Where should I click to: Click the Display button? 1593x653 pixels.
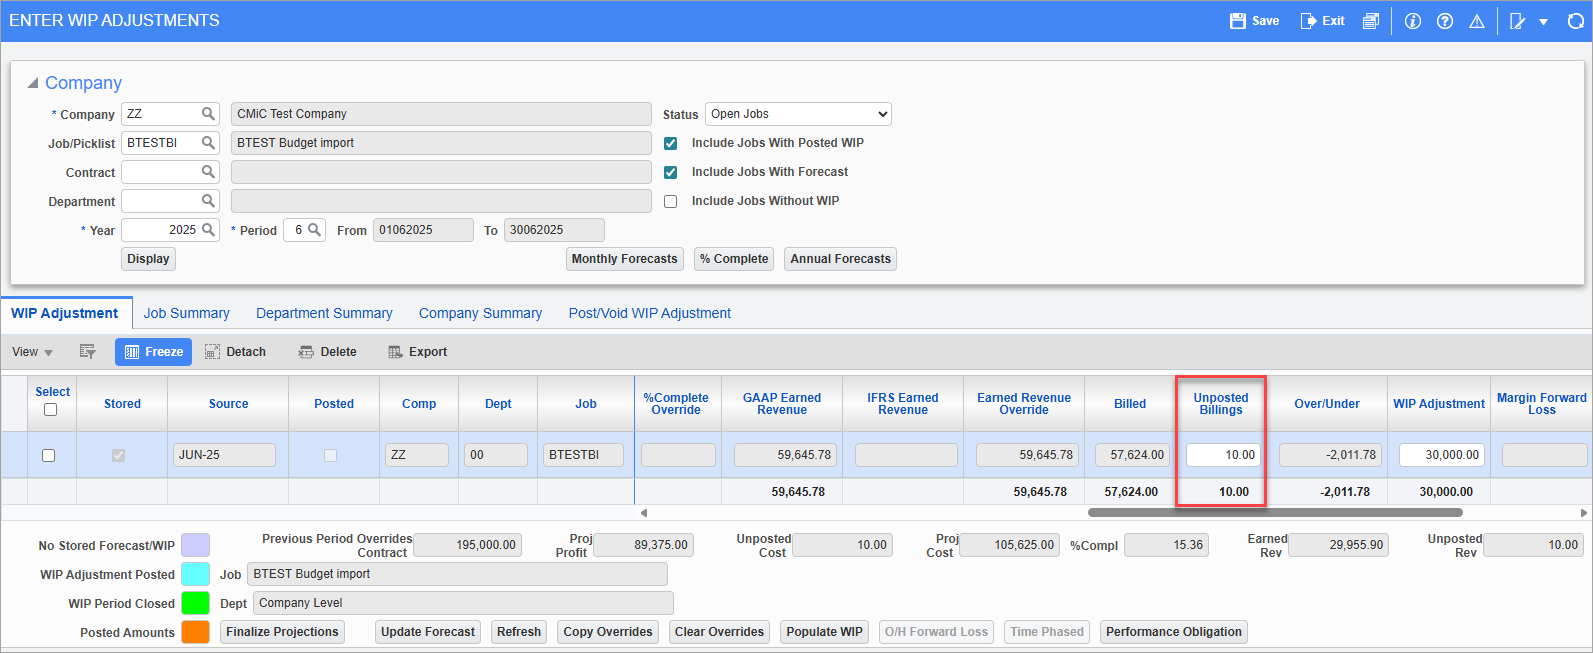pos(148,259)
